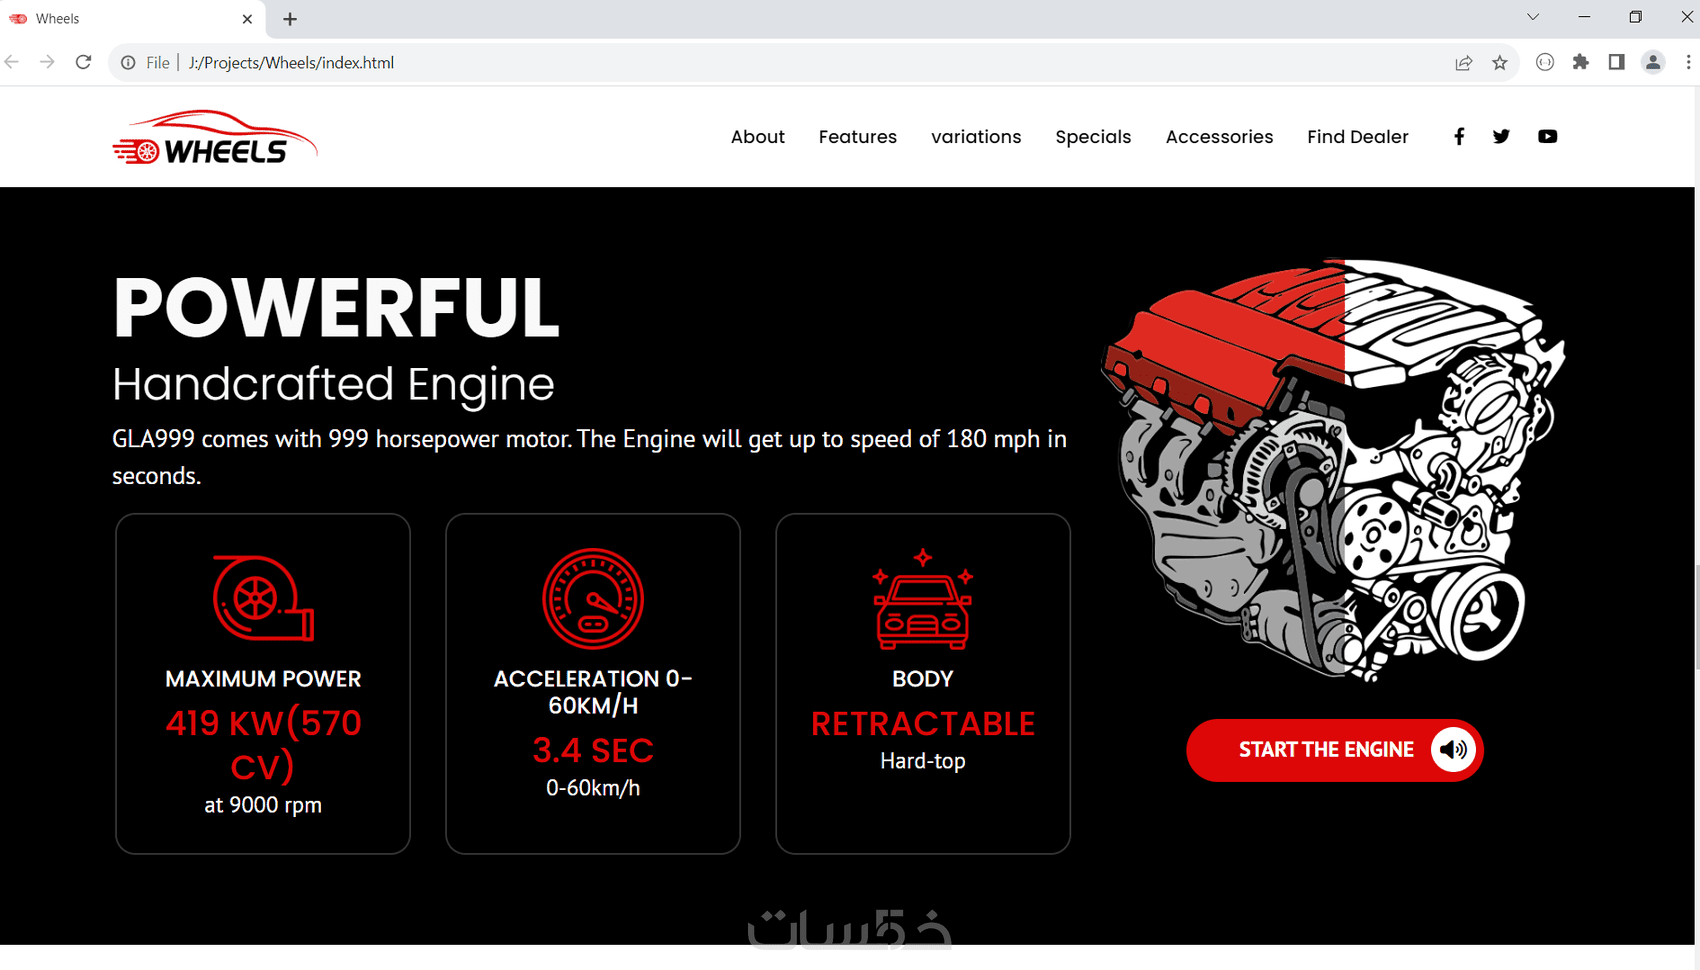Open the Twitter social icon

pos(1501,137)
